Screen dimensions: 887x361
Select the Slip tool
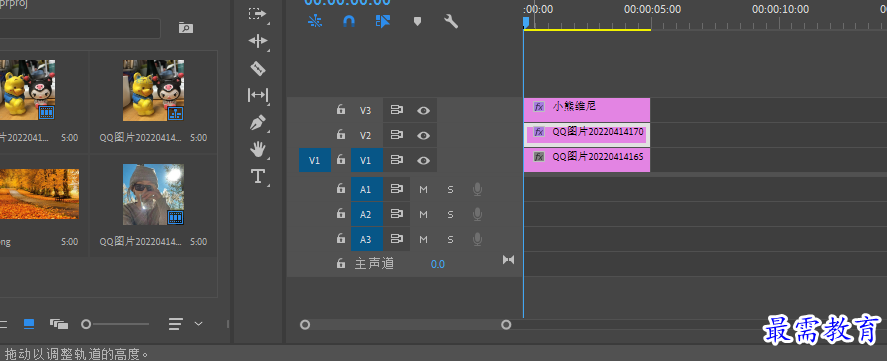click(x=258, y=95)
